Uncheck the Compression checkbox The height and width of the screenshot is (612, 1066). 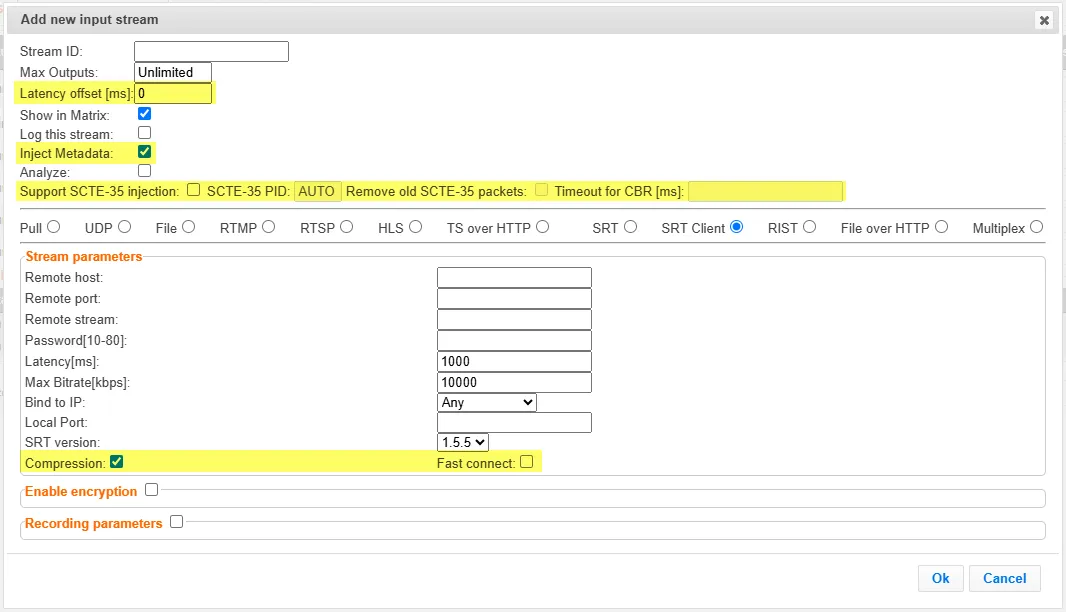117,462
